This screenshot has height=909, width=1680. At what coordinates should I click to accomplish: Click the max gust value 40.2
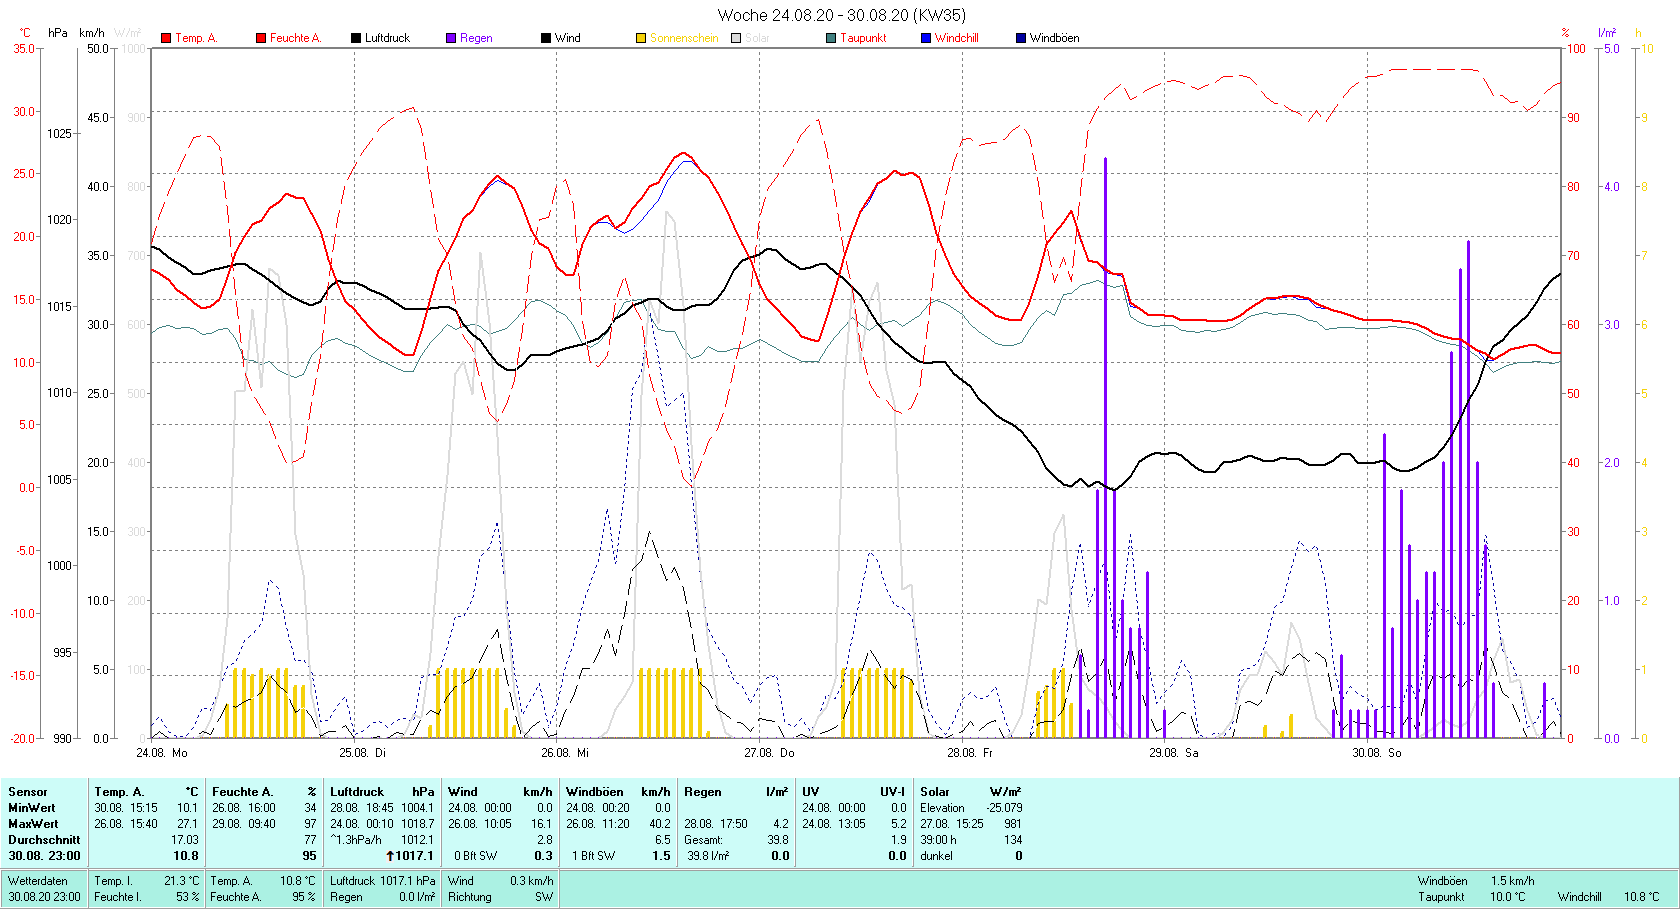pyautogui.click(x=660, y=824)
